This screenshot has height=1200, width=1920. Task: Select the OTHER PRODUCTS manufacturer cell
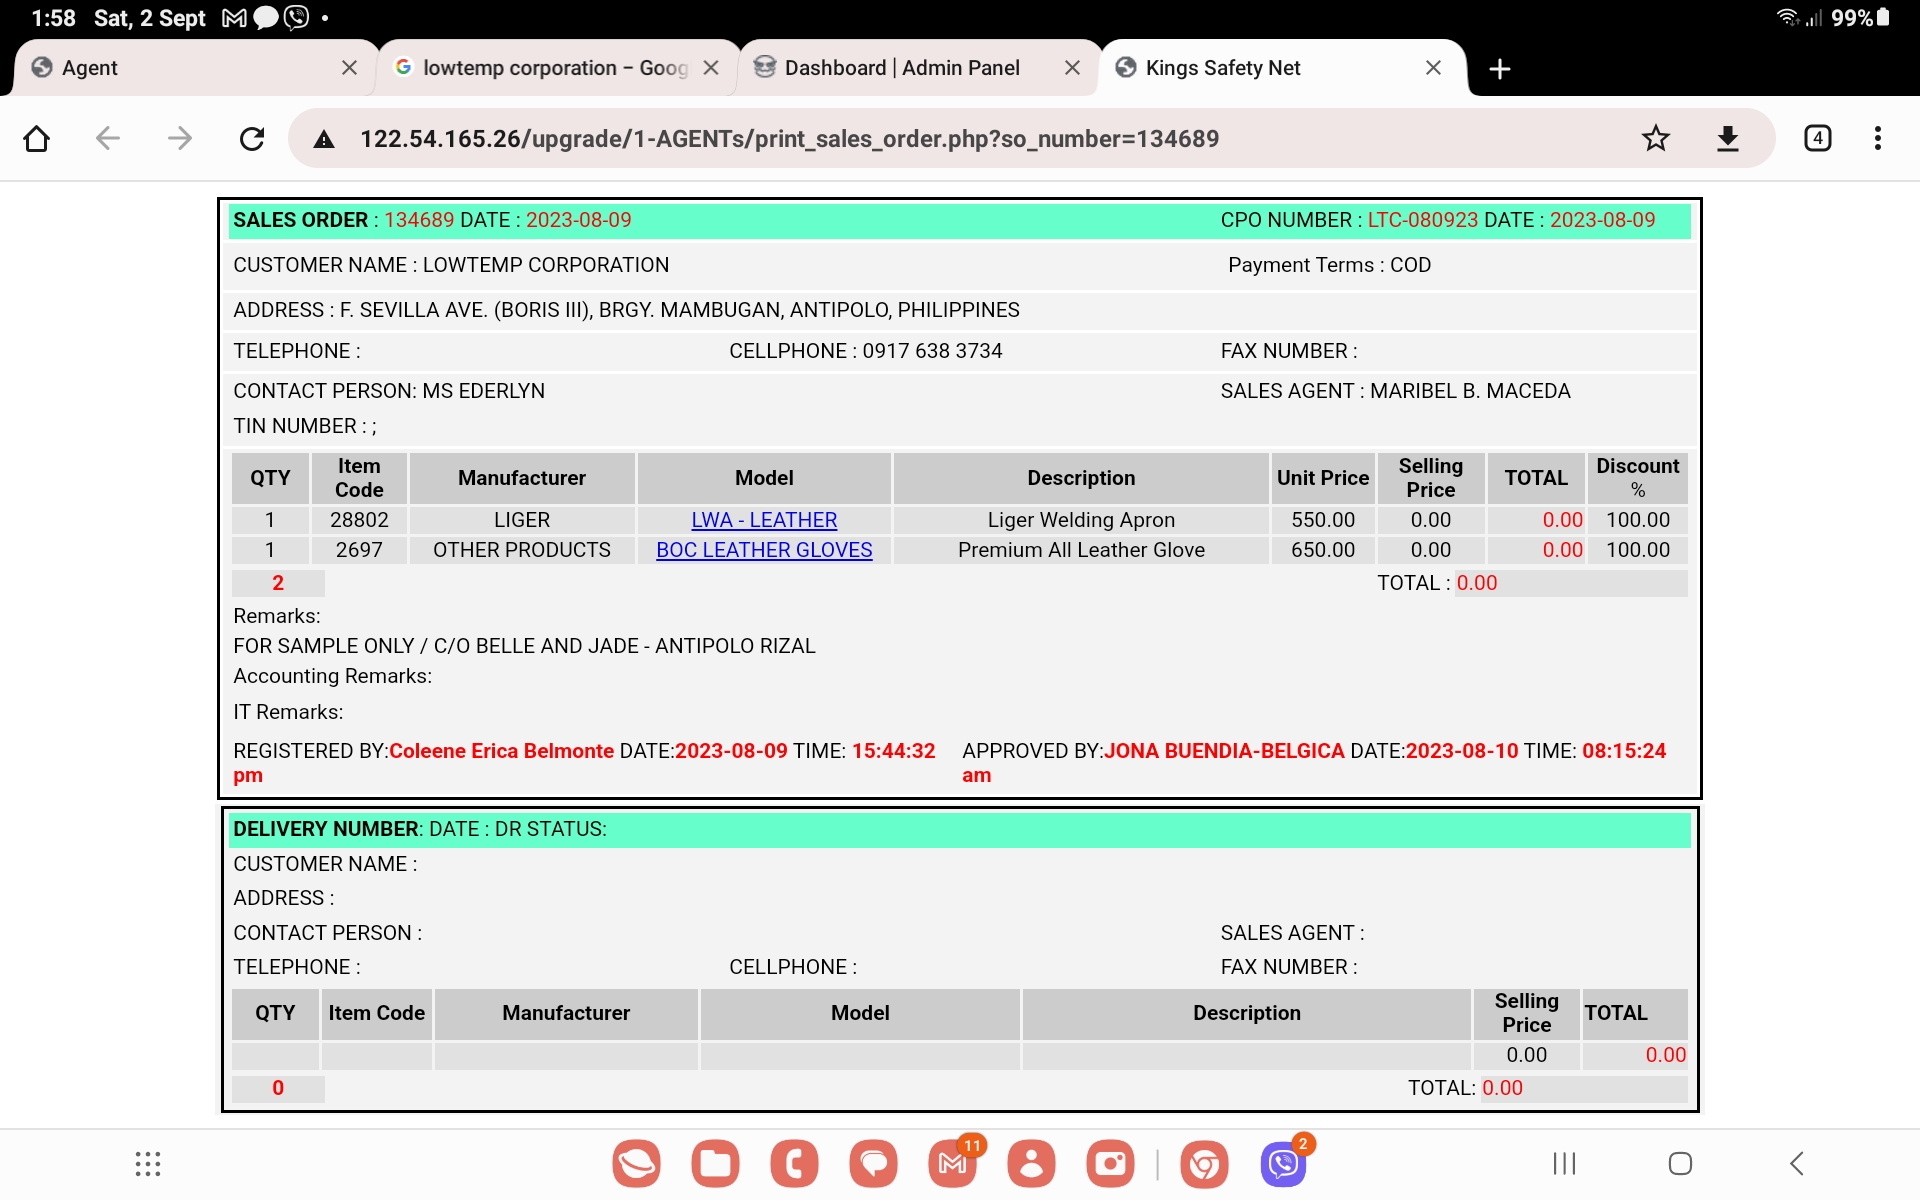[x=522, y=550]
